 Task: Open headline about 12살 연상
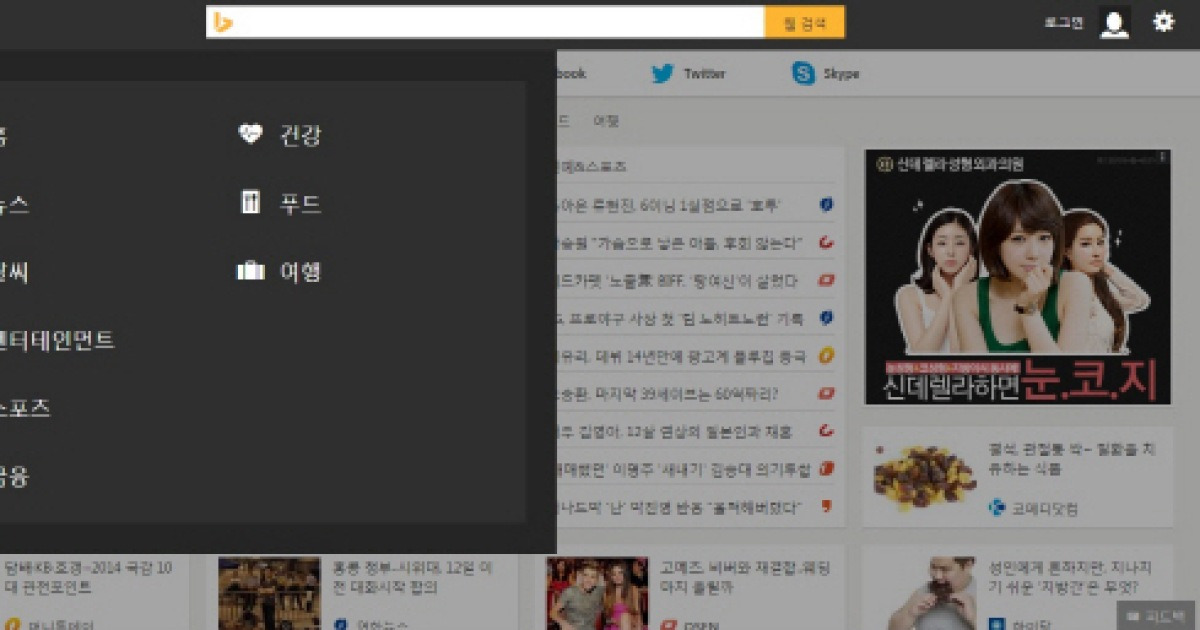pyautogui.click(x=675, y=432)
